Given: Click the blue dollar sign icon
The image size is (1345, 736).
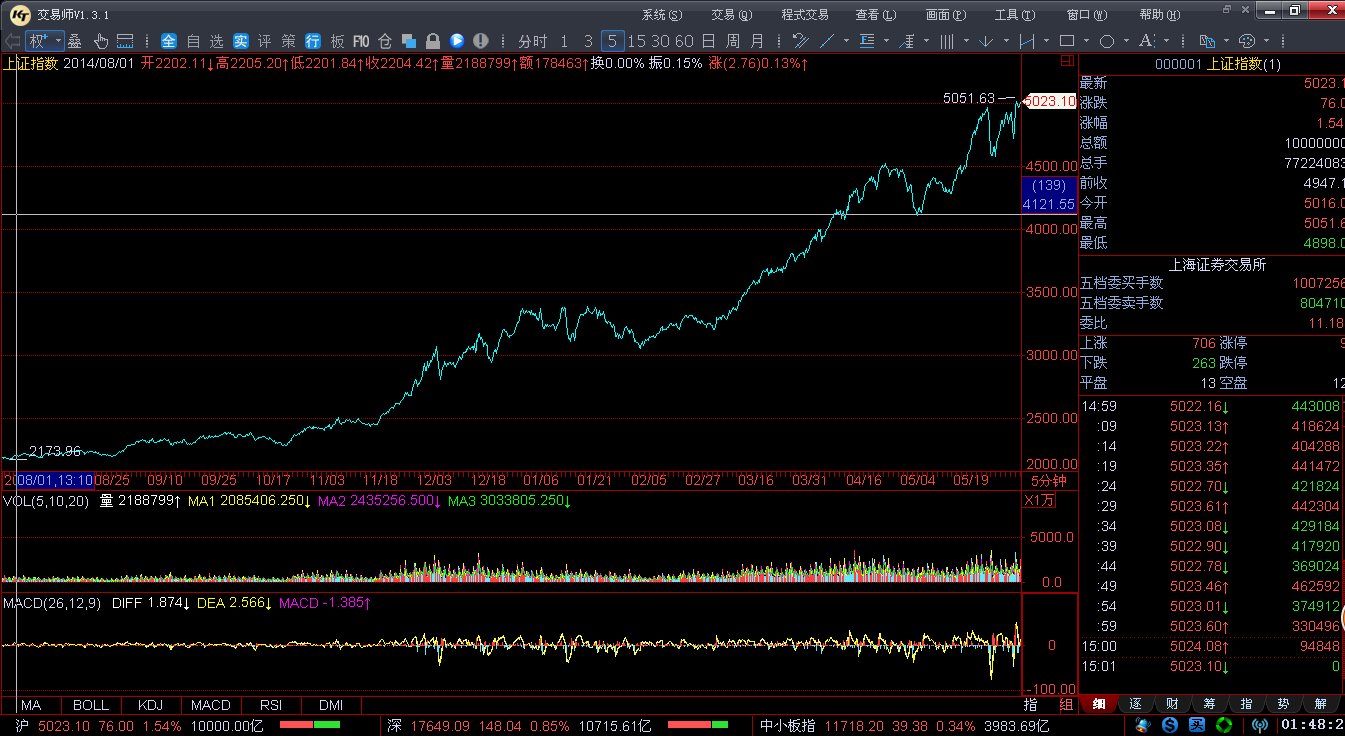Looking at the screenshot, I should coord(1170,725).
